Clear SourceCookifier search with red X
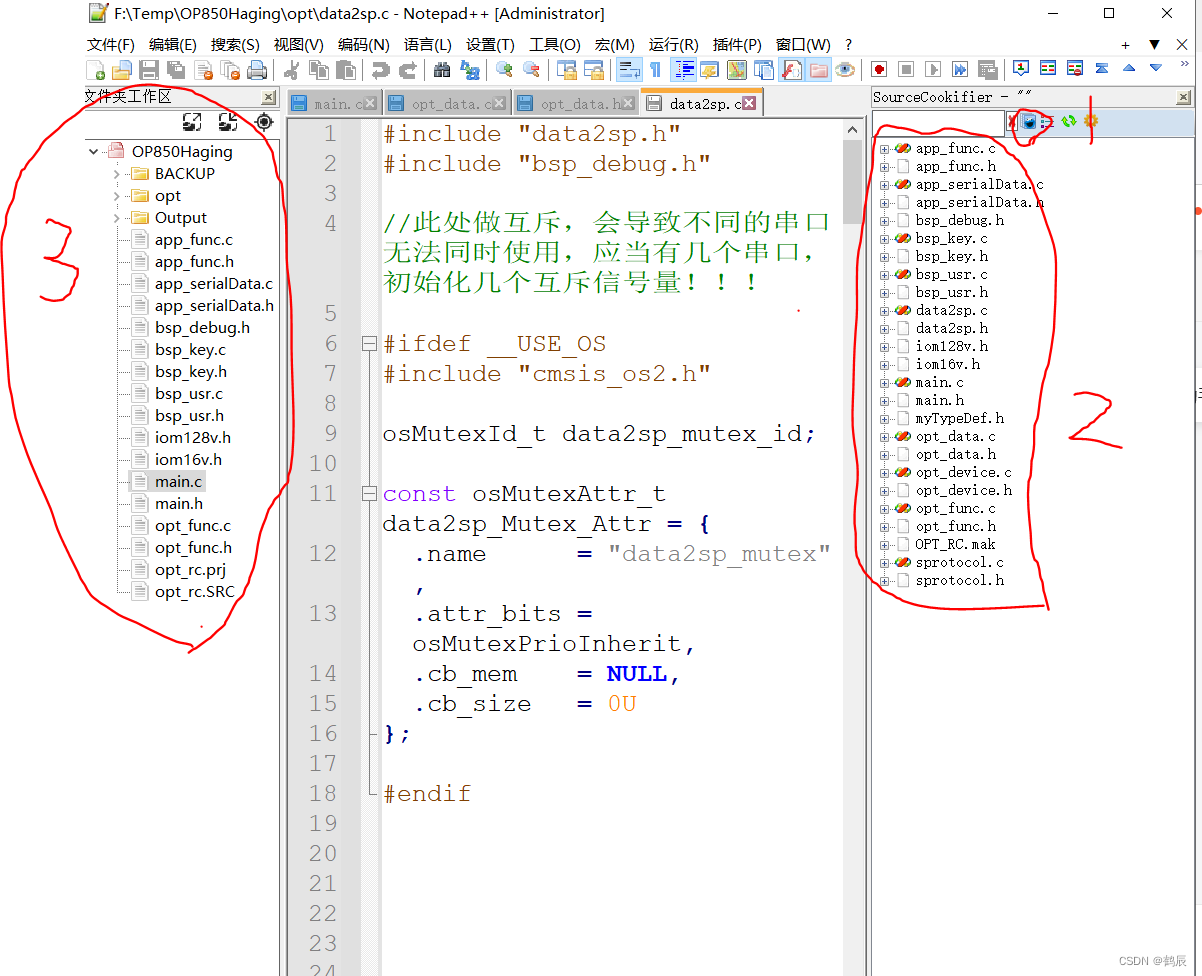 1012,122
